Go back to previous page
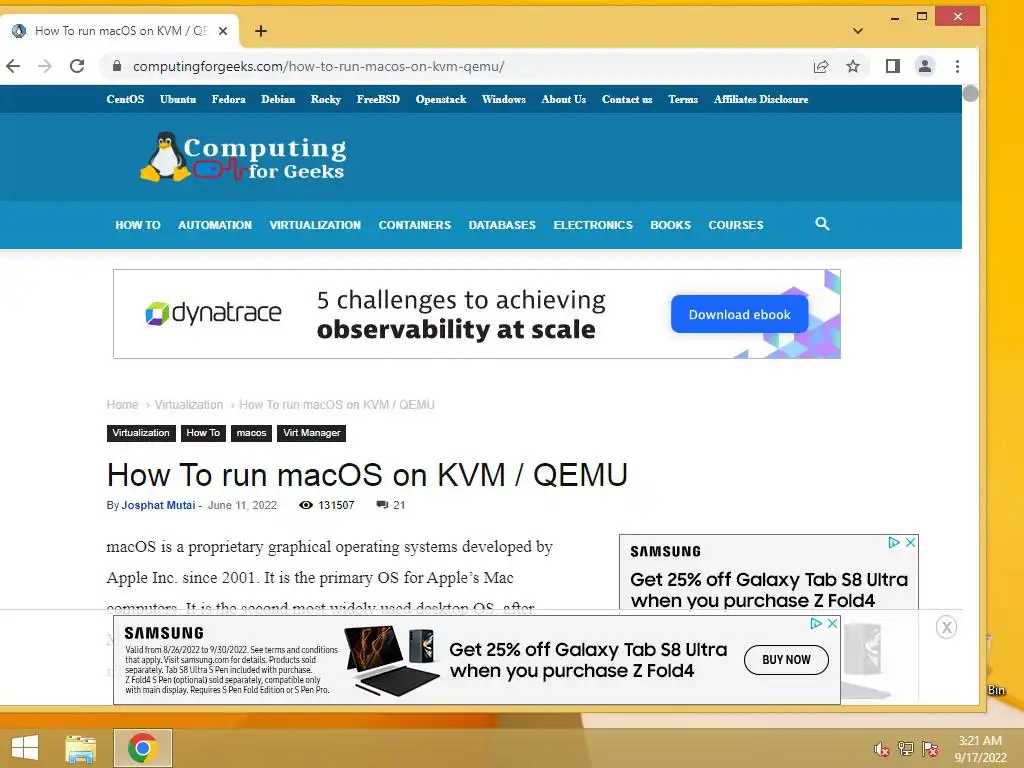 tap(13, 66)
